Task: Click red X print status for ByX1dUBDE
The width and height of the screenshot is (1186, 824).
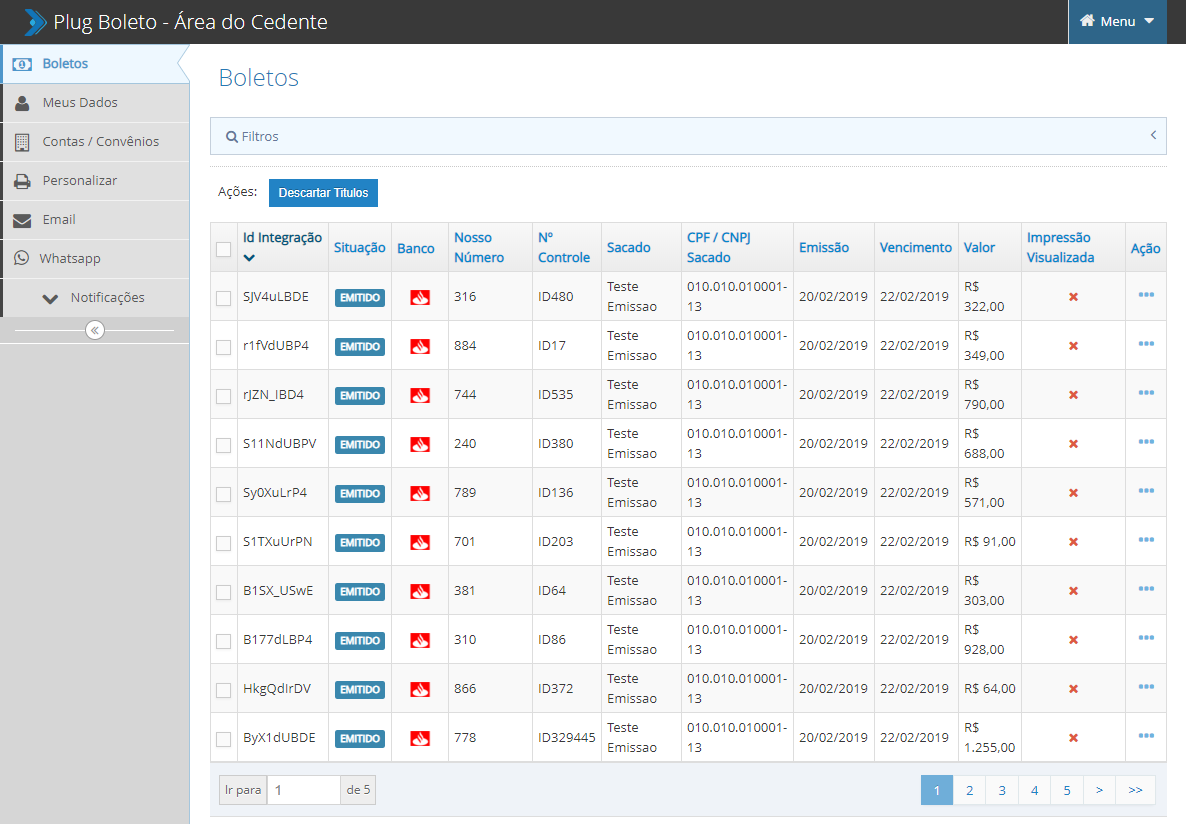Action: click(1073, 738)
